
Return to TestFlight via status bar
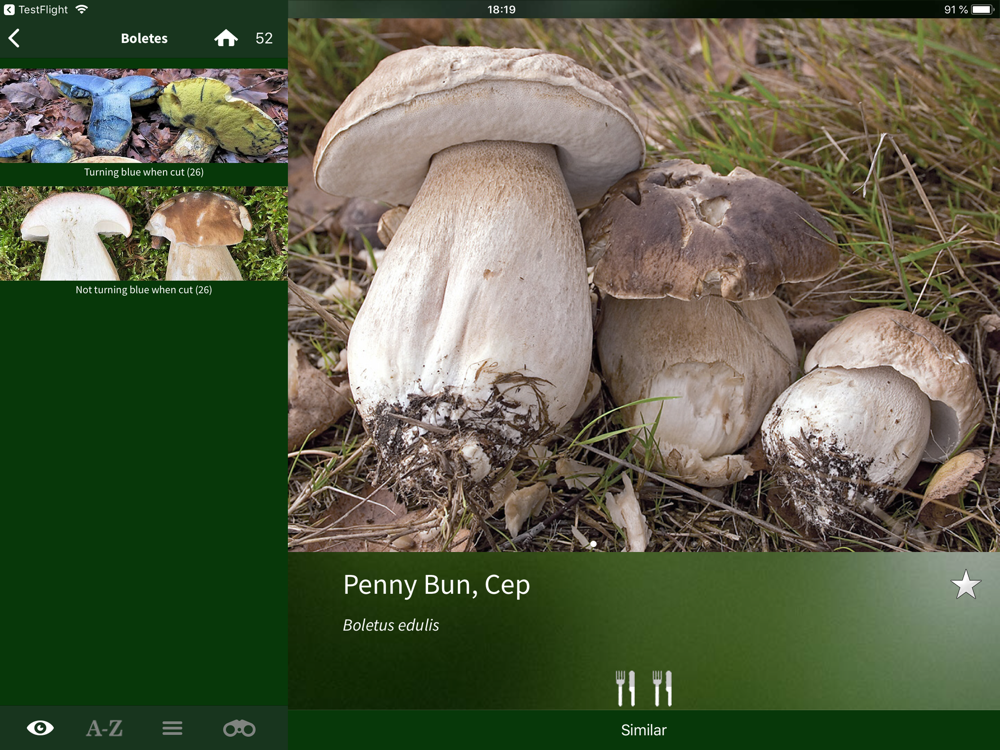pyautogui.click(x=36, y=10)
